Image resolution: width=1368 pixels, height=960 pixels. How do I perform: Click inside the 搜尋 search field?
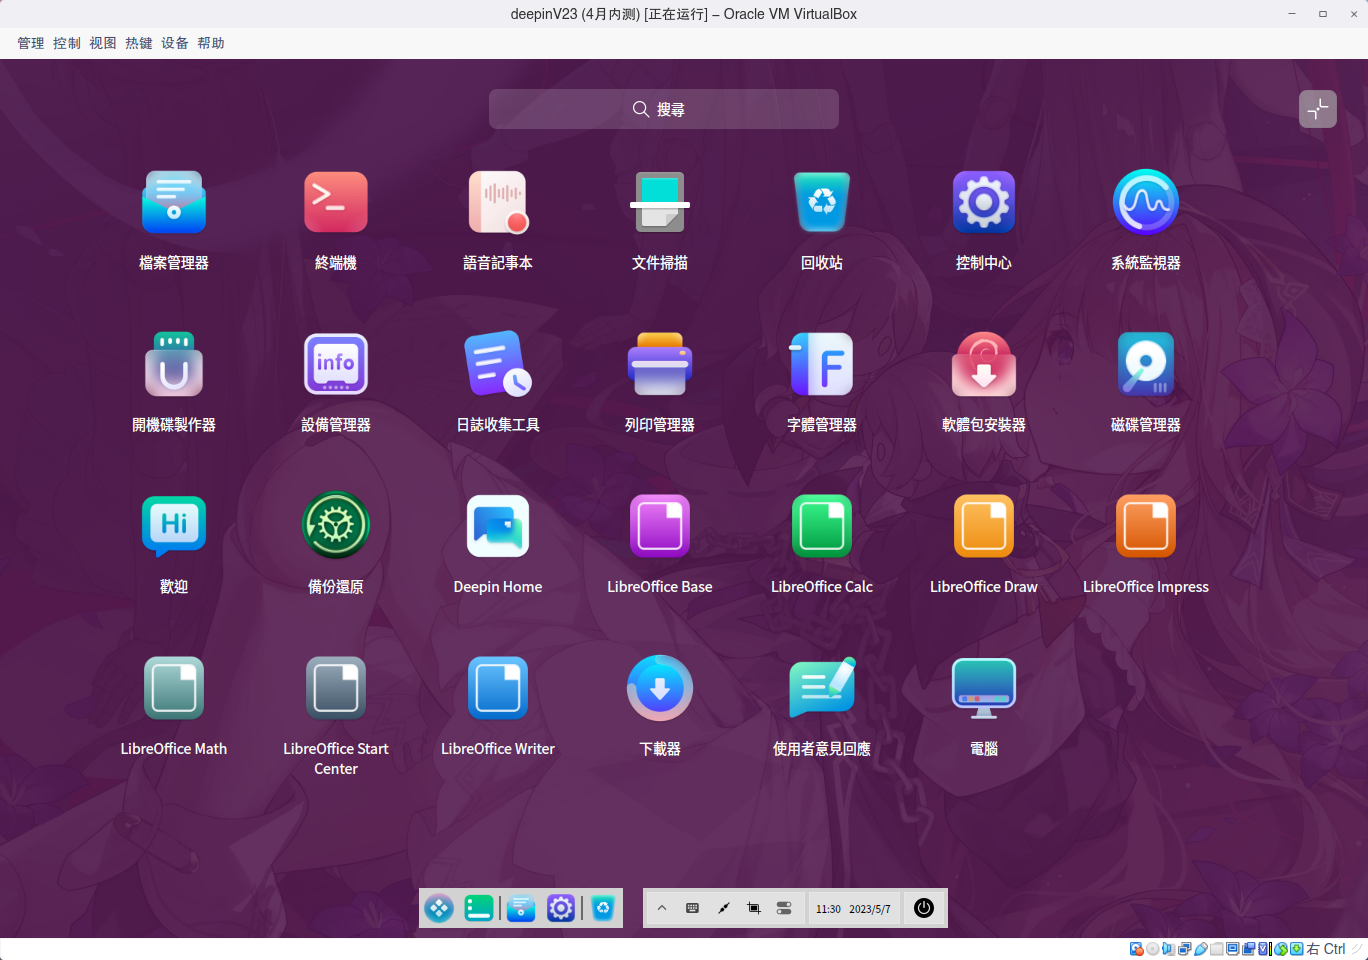point(663,109)
